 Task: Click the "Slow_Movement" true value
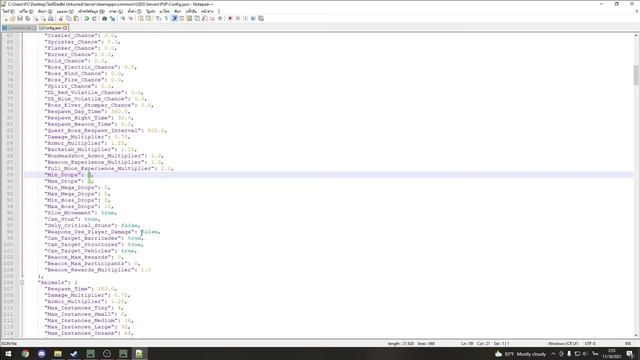[108, 213]
